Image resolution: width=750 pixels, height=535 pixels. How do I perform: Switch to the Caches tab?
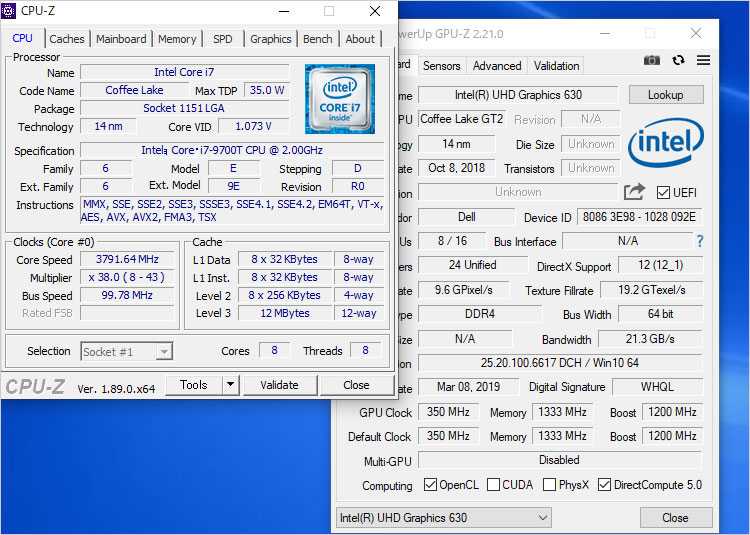(66, 39)
